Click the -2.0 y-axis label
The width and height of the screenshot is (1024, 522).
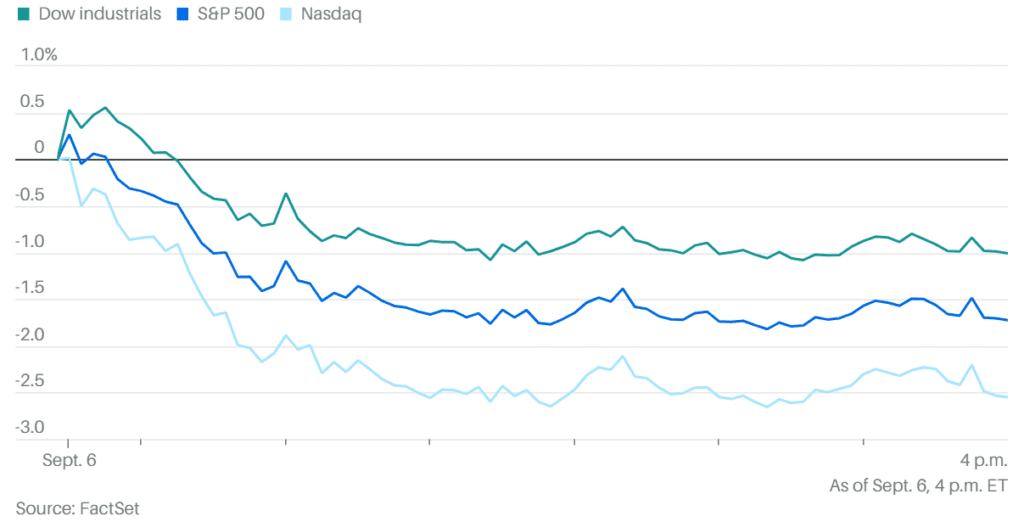click(31, 334)
